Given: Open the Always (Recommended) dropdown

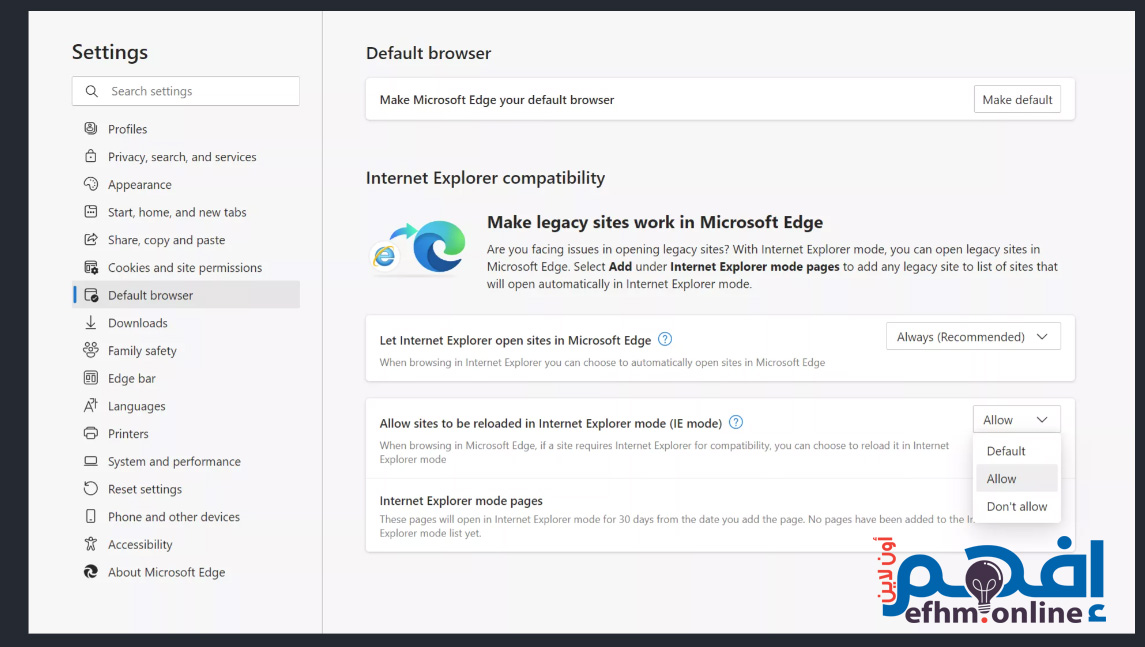Looking at the screenshot, I should coord(972,337).
